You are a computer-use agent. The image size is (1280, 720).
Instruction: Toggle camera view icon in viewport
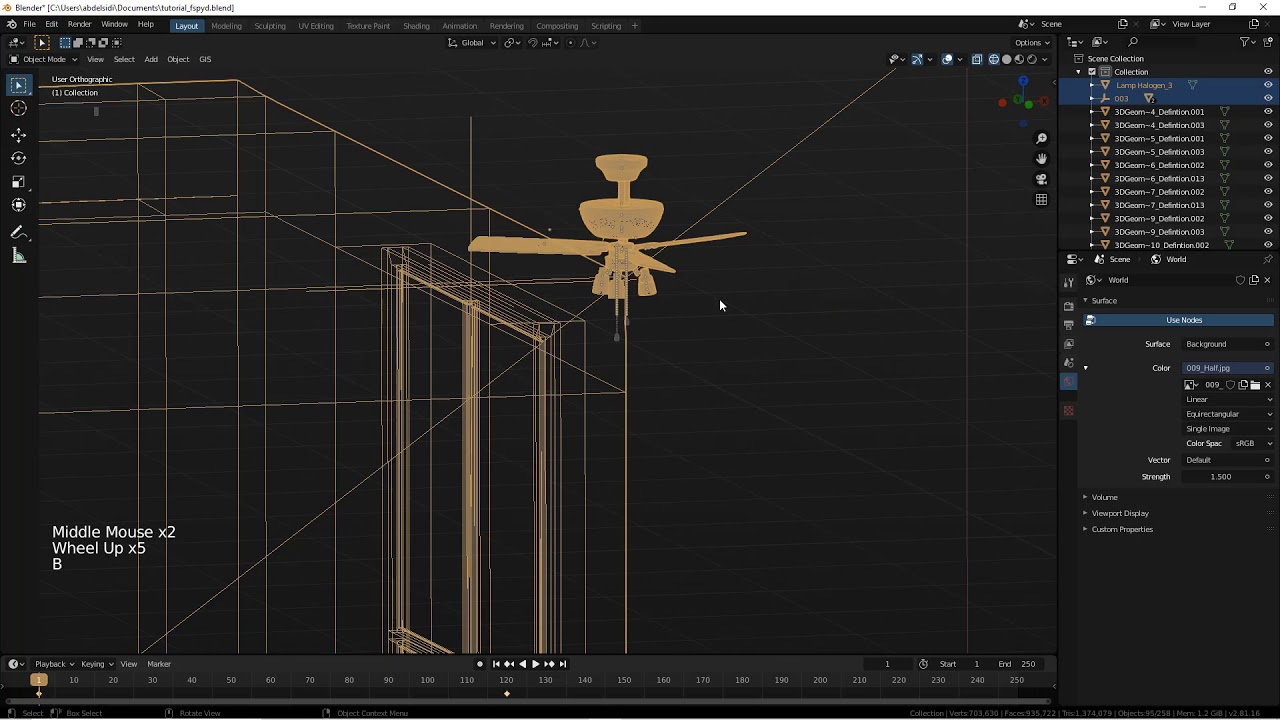click(x=1041, y=180)
